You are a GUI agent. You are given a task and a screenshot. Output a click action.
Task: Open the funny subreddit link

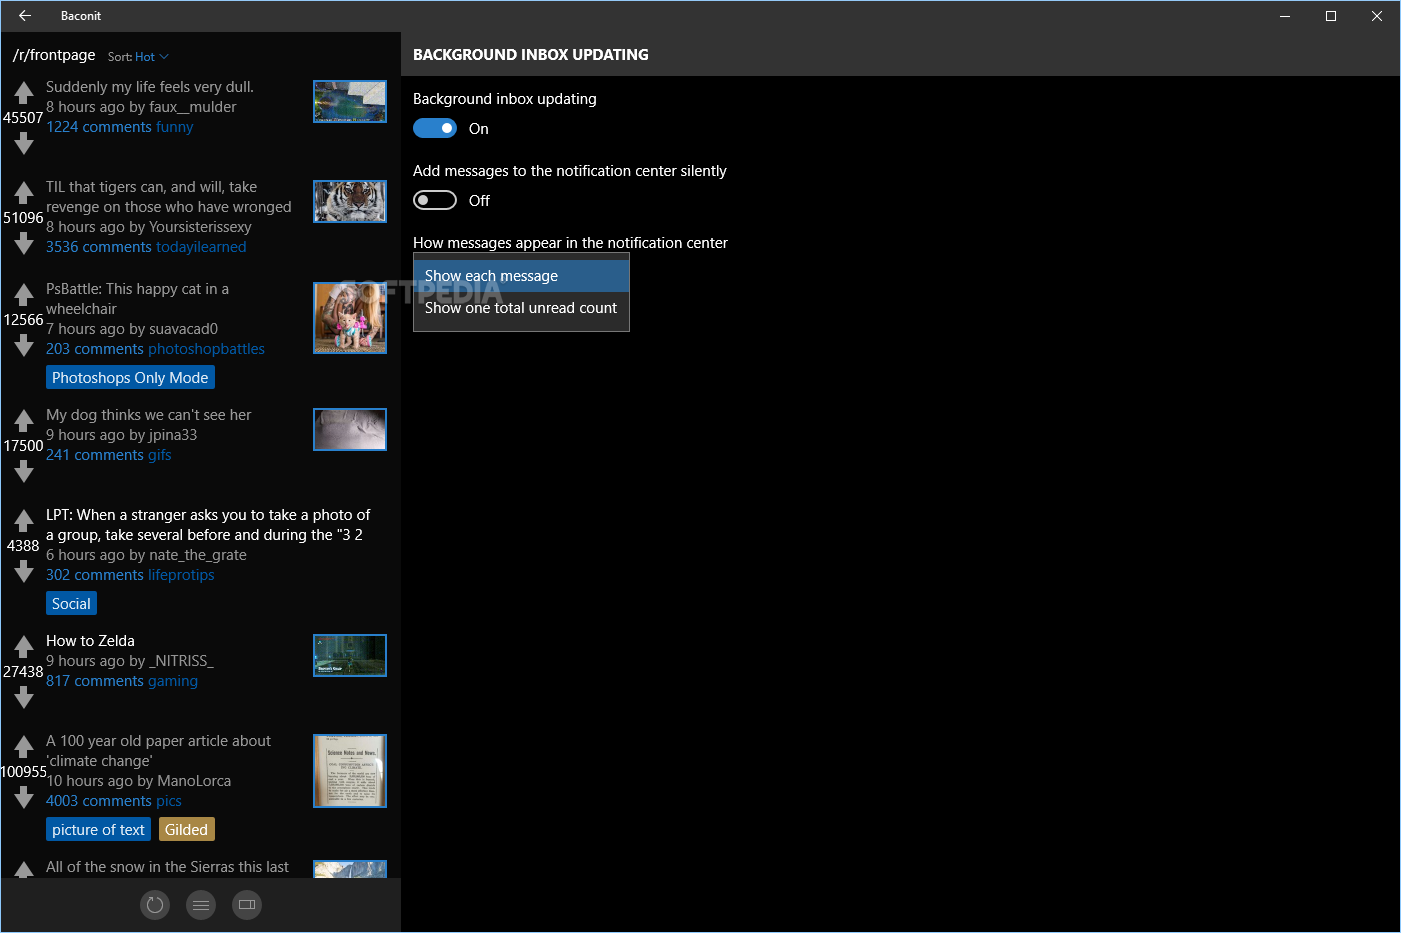pyautogui.click(x=175, y=127)
